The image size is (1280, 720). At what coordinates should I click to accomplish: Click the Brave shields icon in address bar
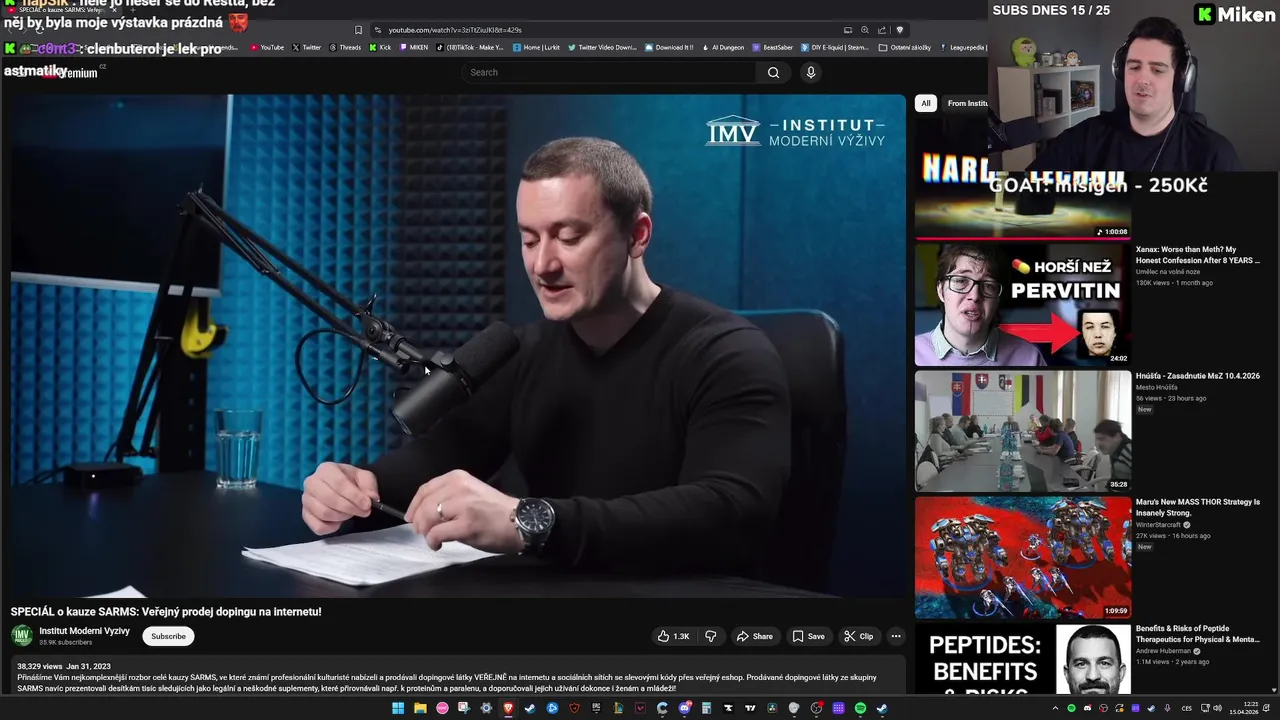899,30
